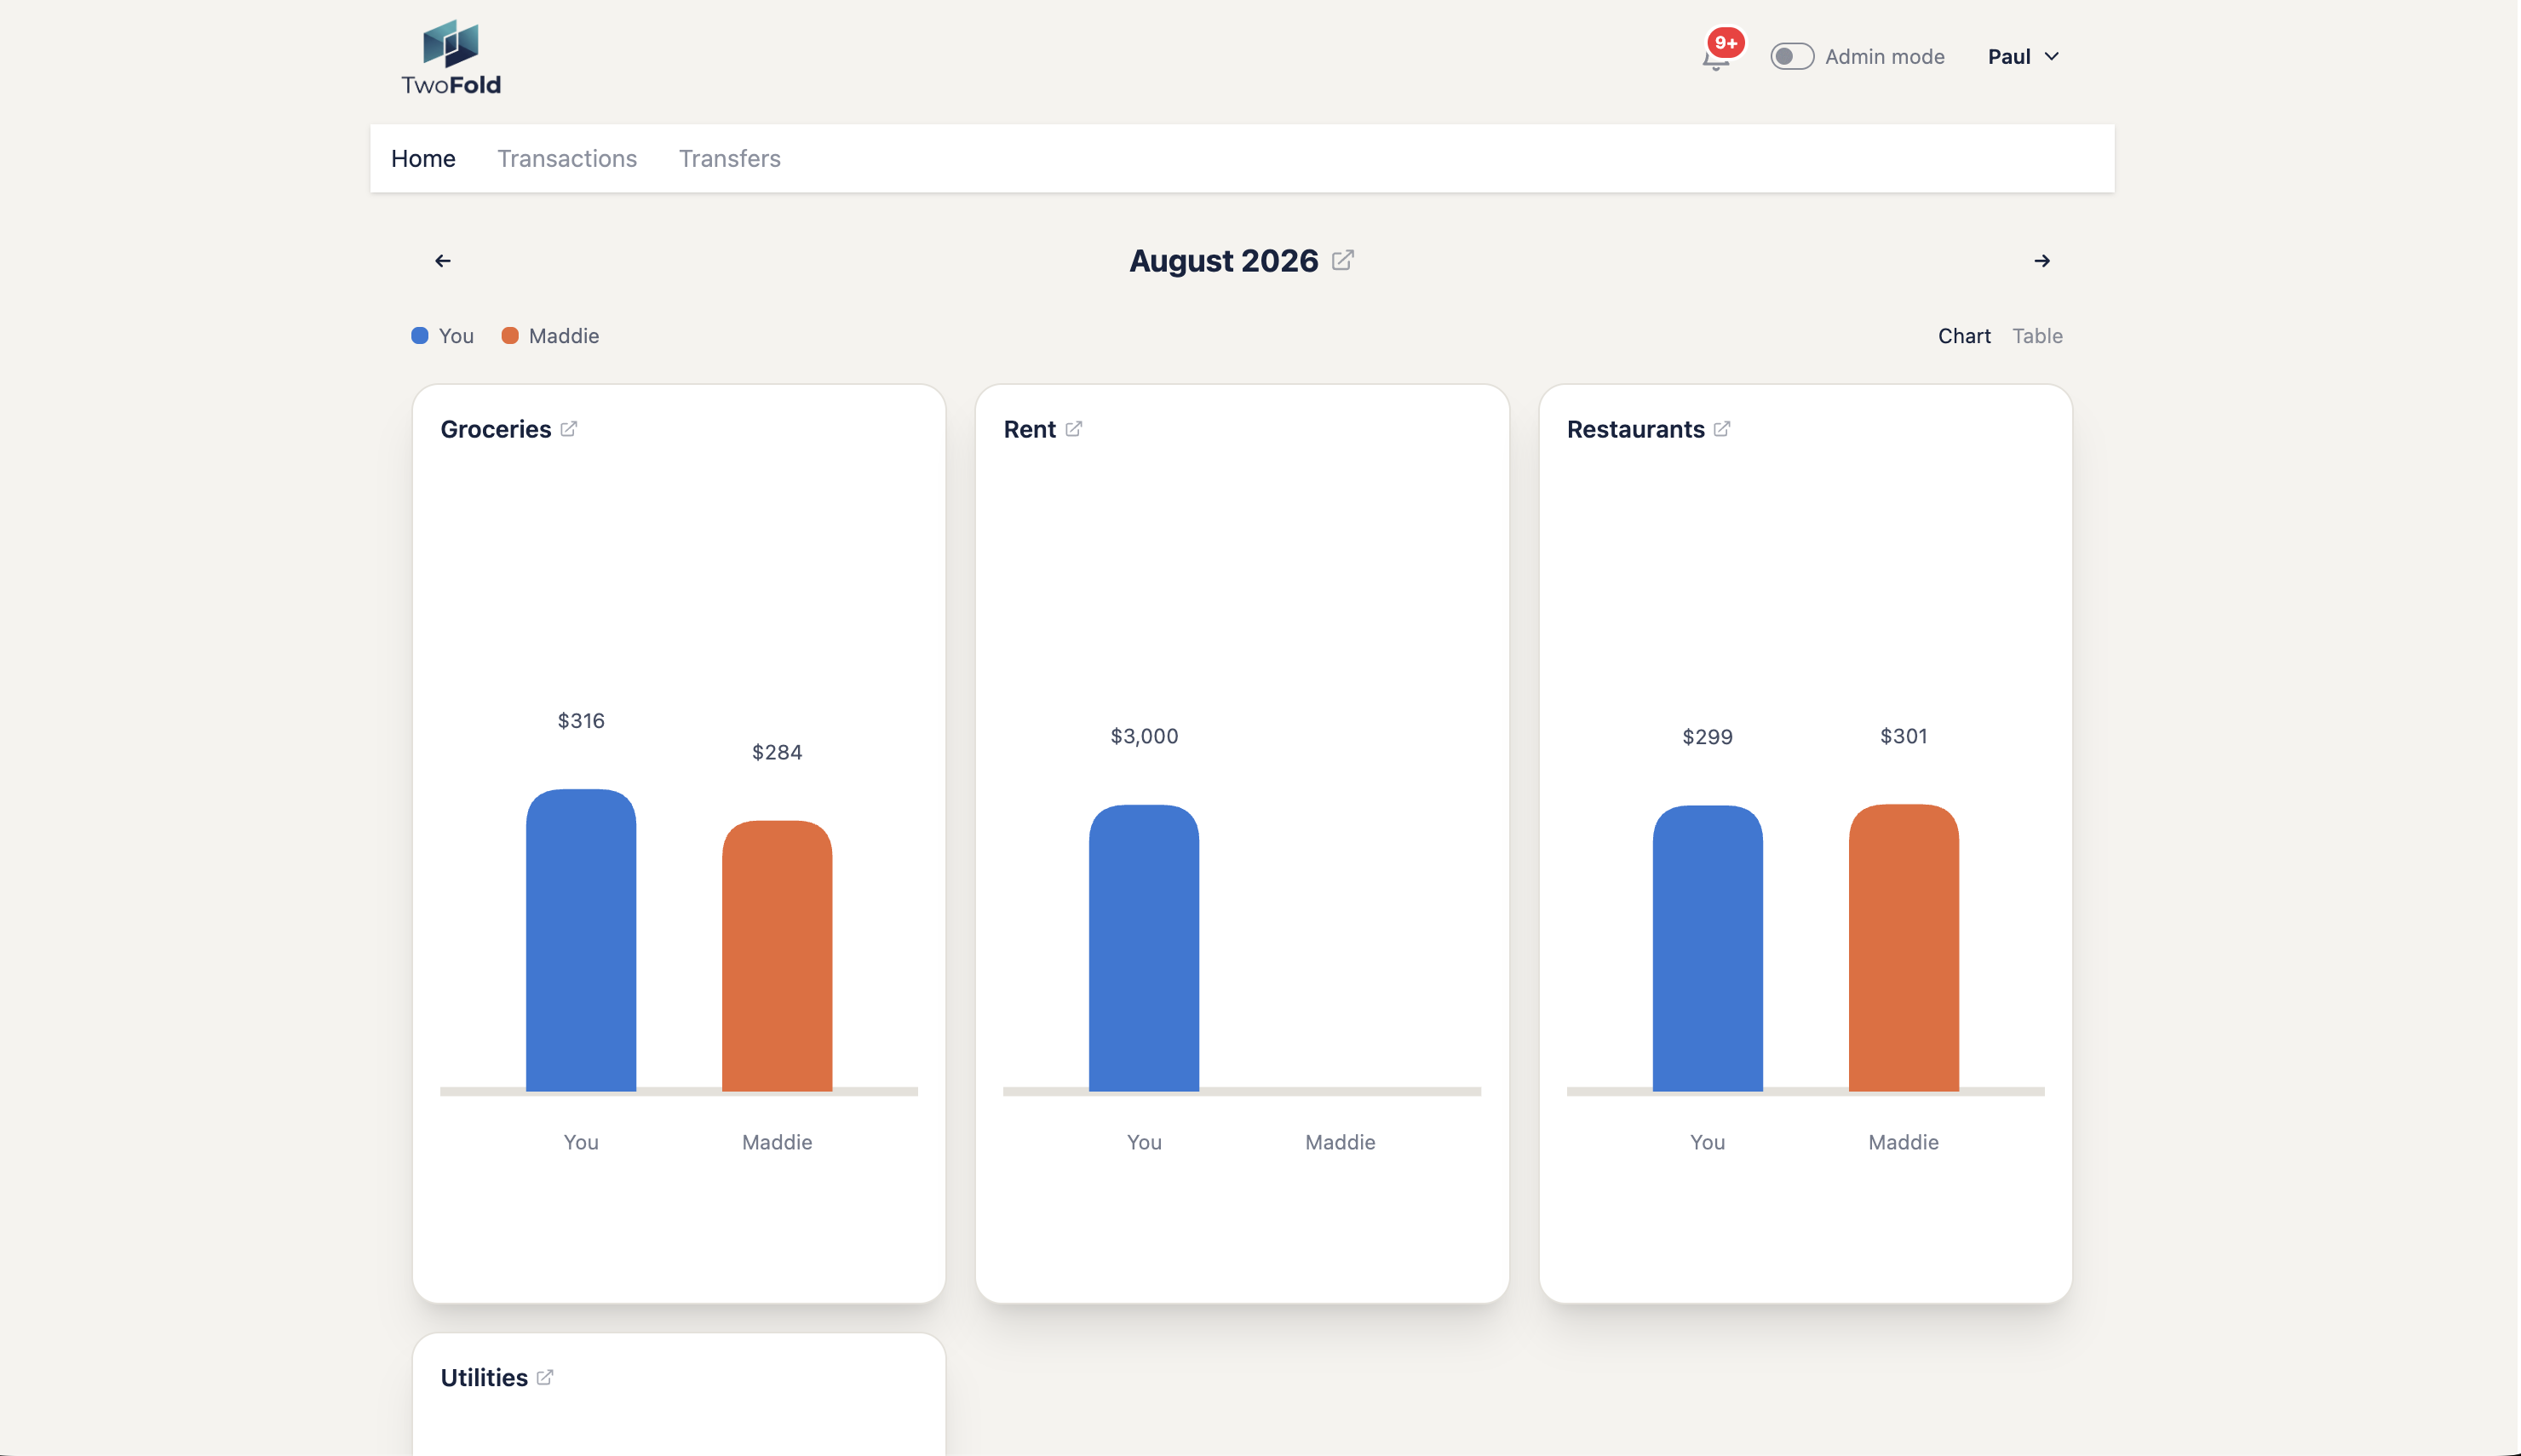Click You axis label in Groceries chart
Screen dimensions: 2521x1456
[581, 1142]
